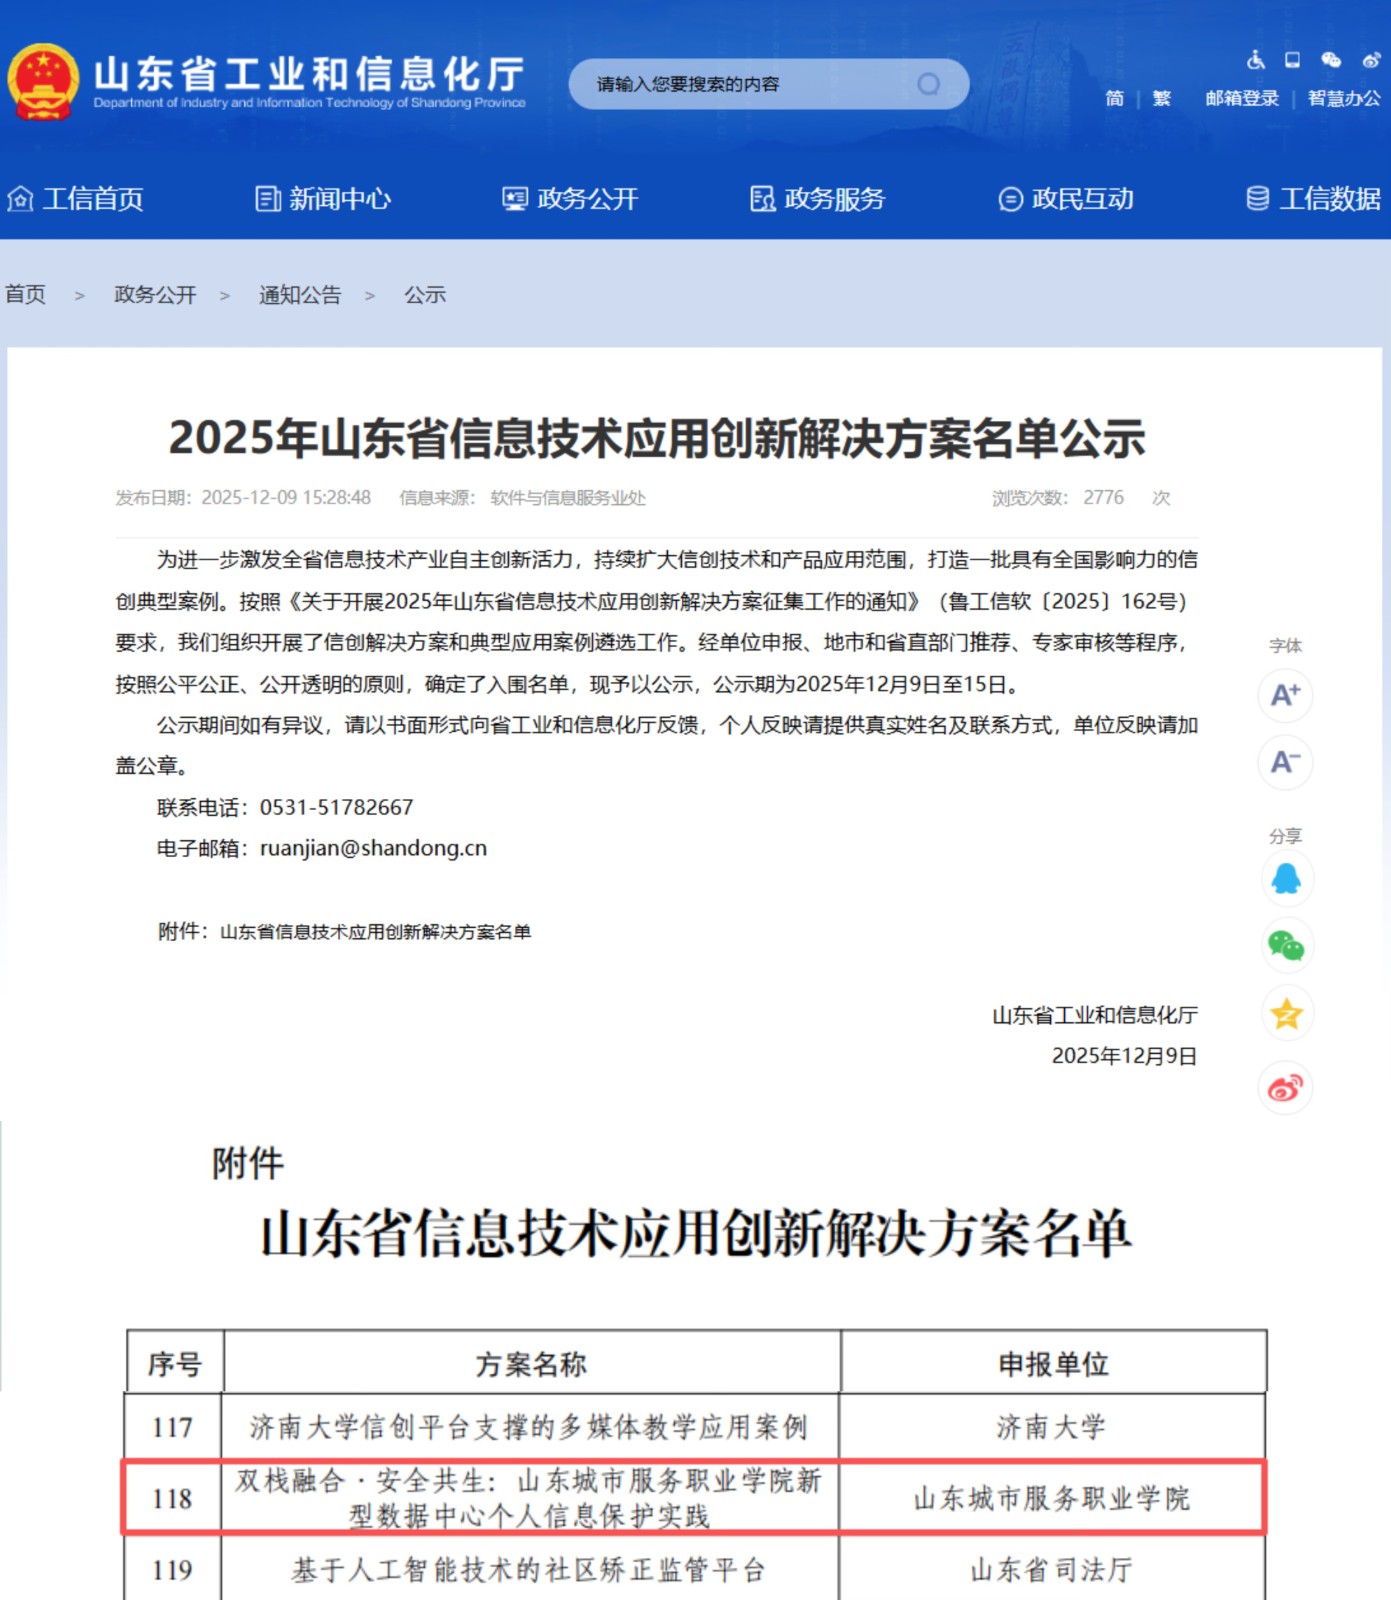Click the search magnifier icon
The image size is (1391, 1600).
point(929,84)
